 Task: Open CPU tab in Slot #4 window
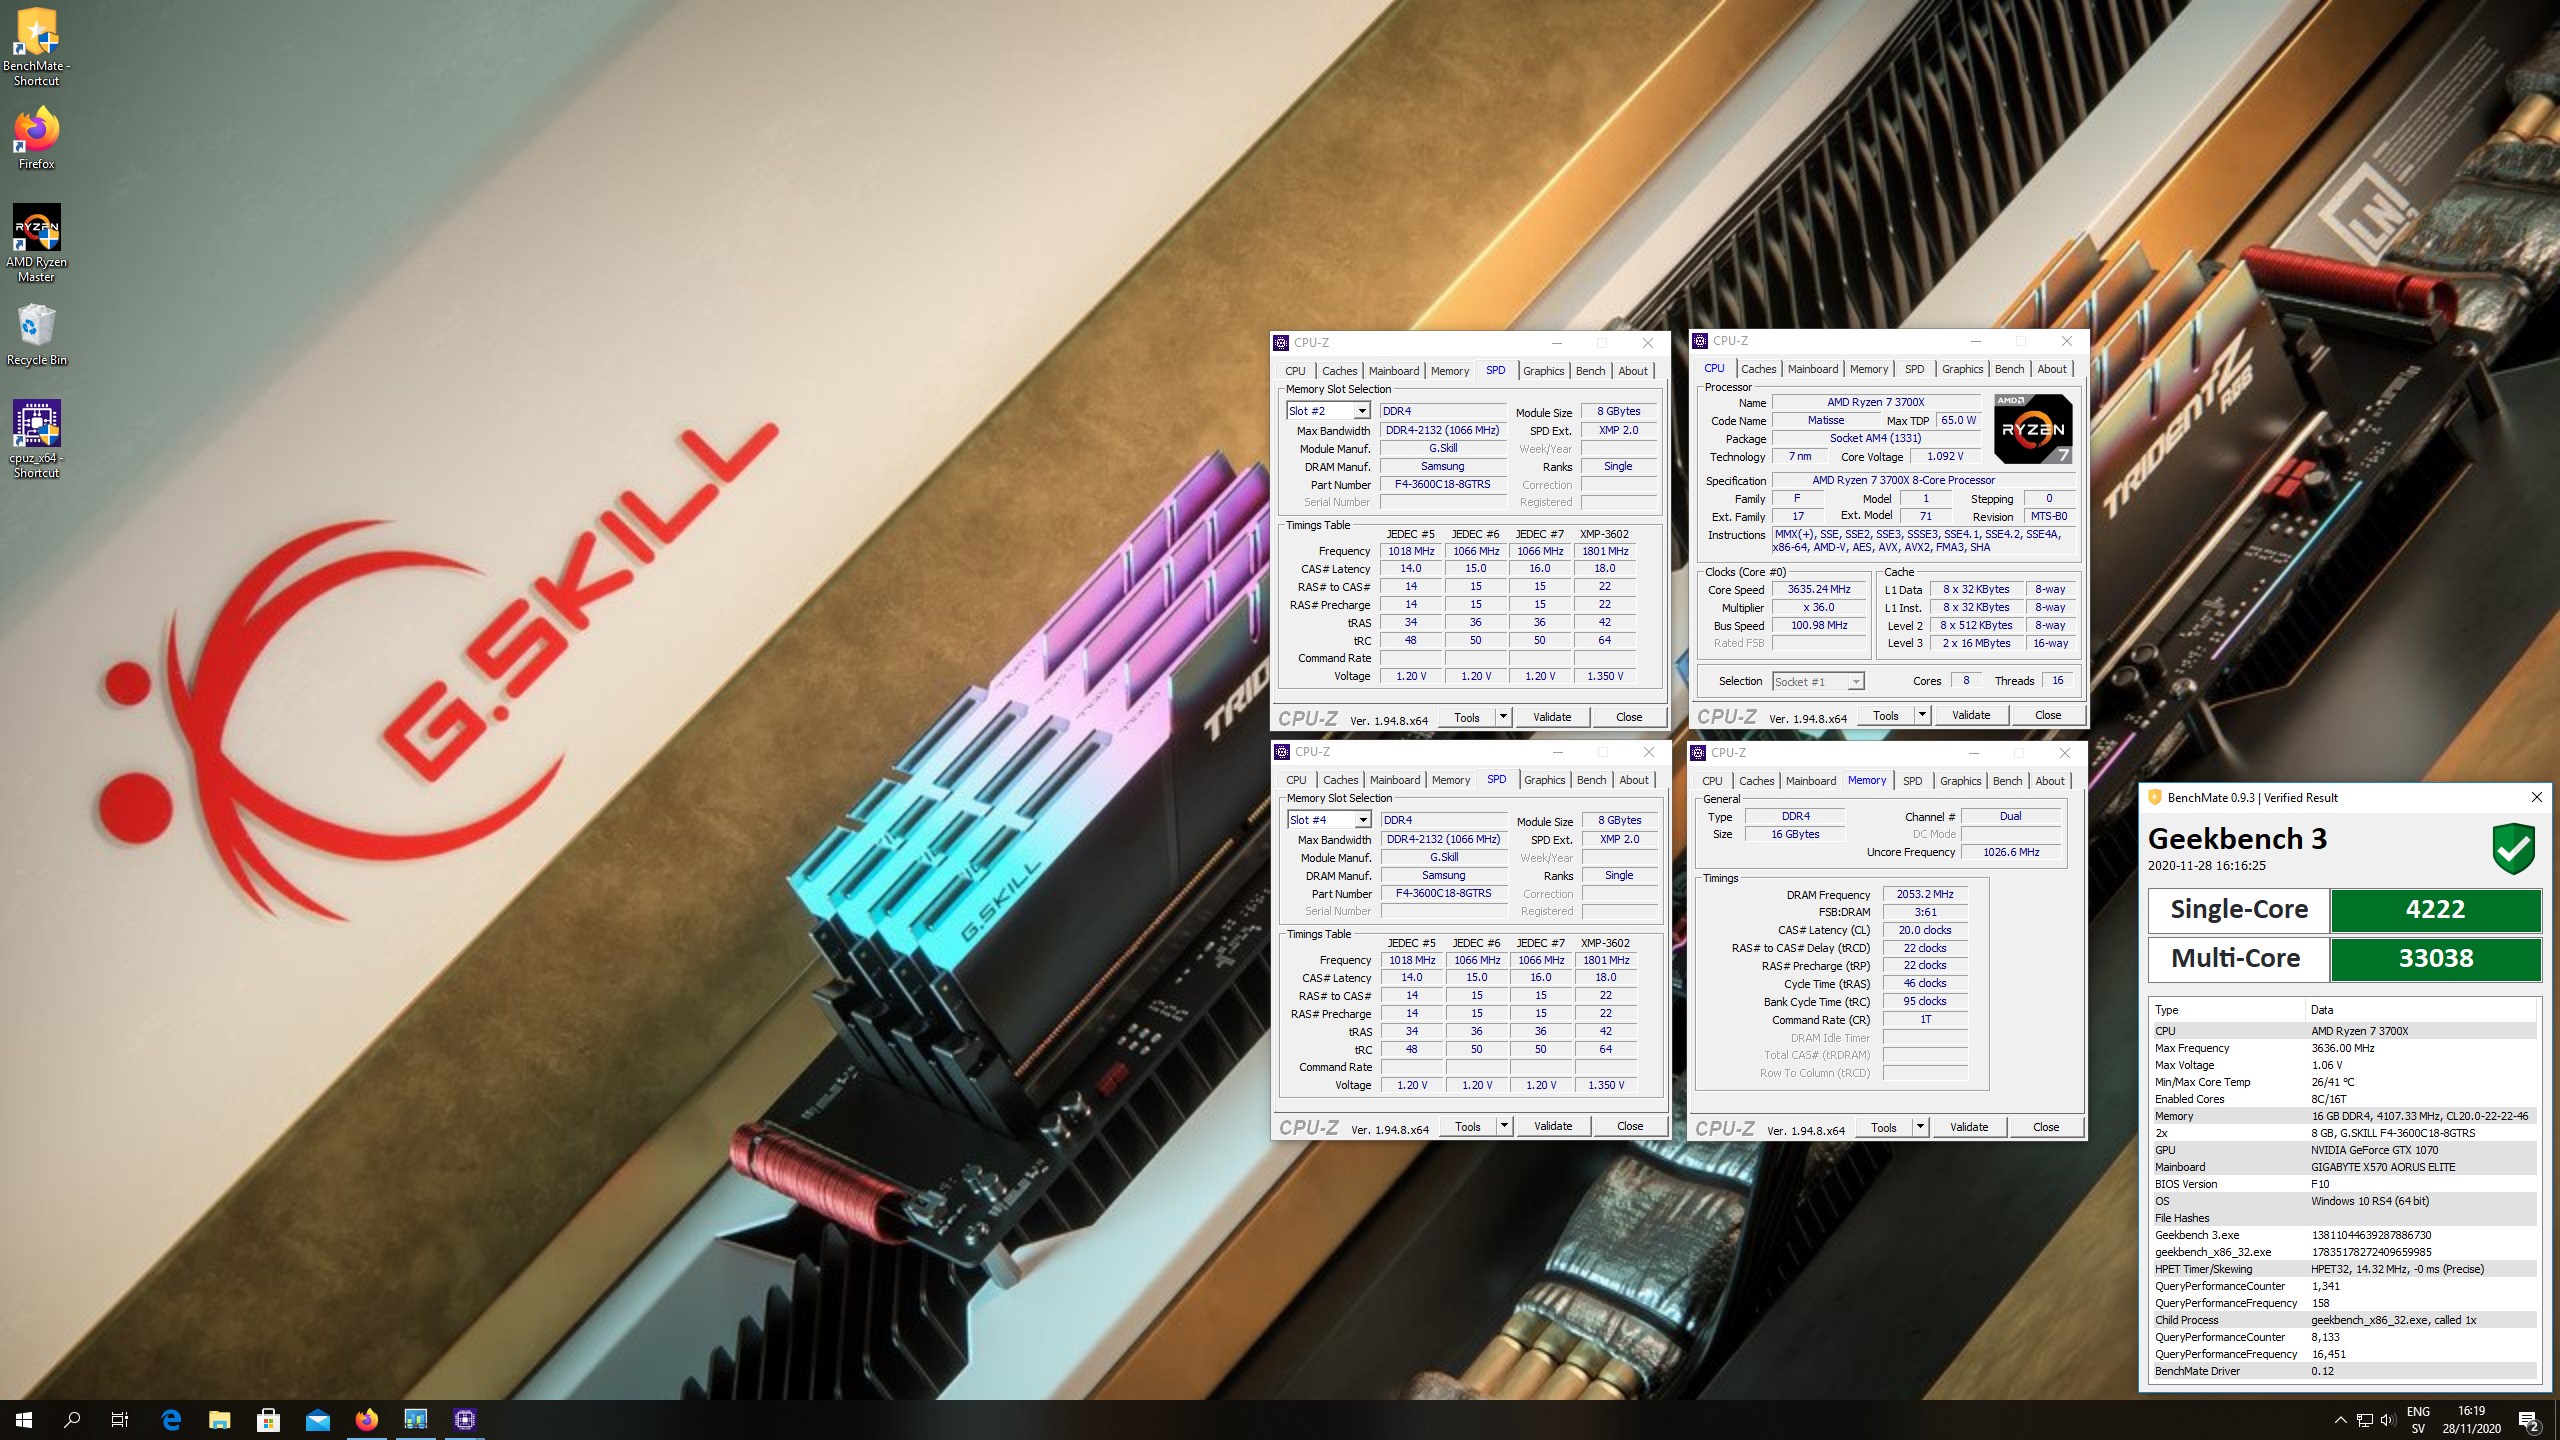[1296, 780]
